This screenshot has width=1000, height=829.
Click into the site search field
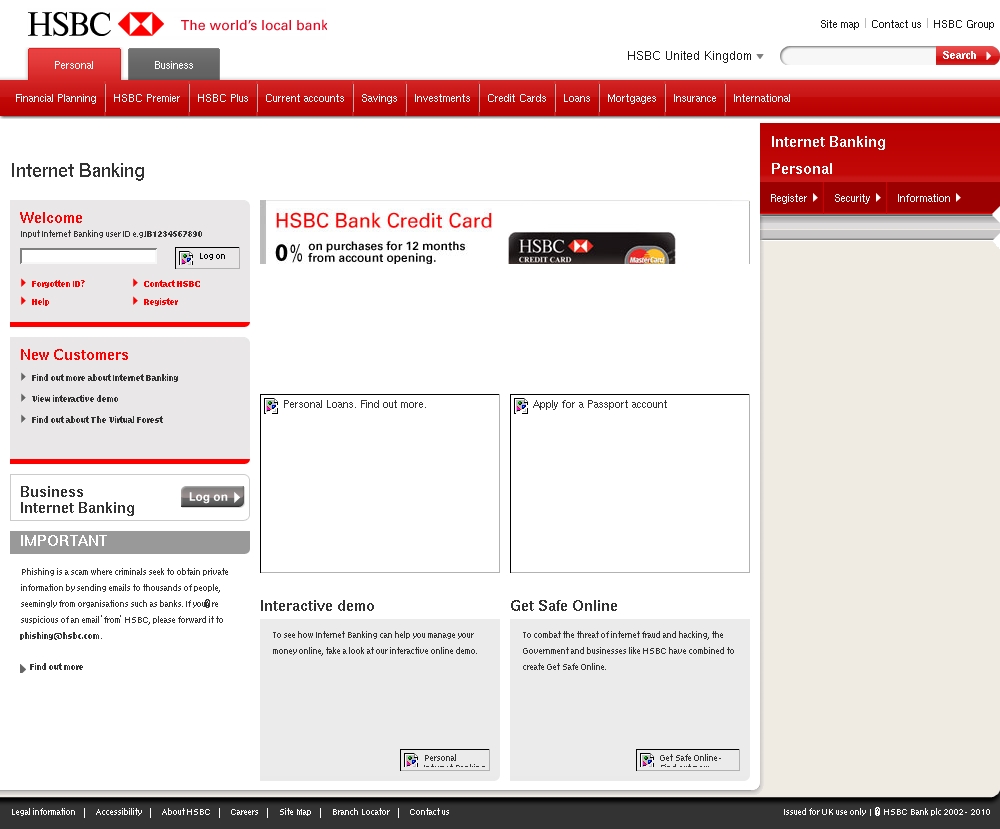click(858, 55)
